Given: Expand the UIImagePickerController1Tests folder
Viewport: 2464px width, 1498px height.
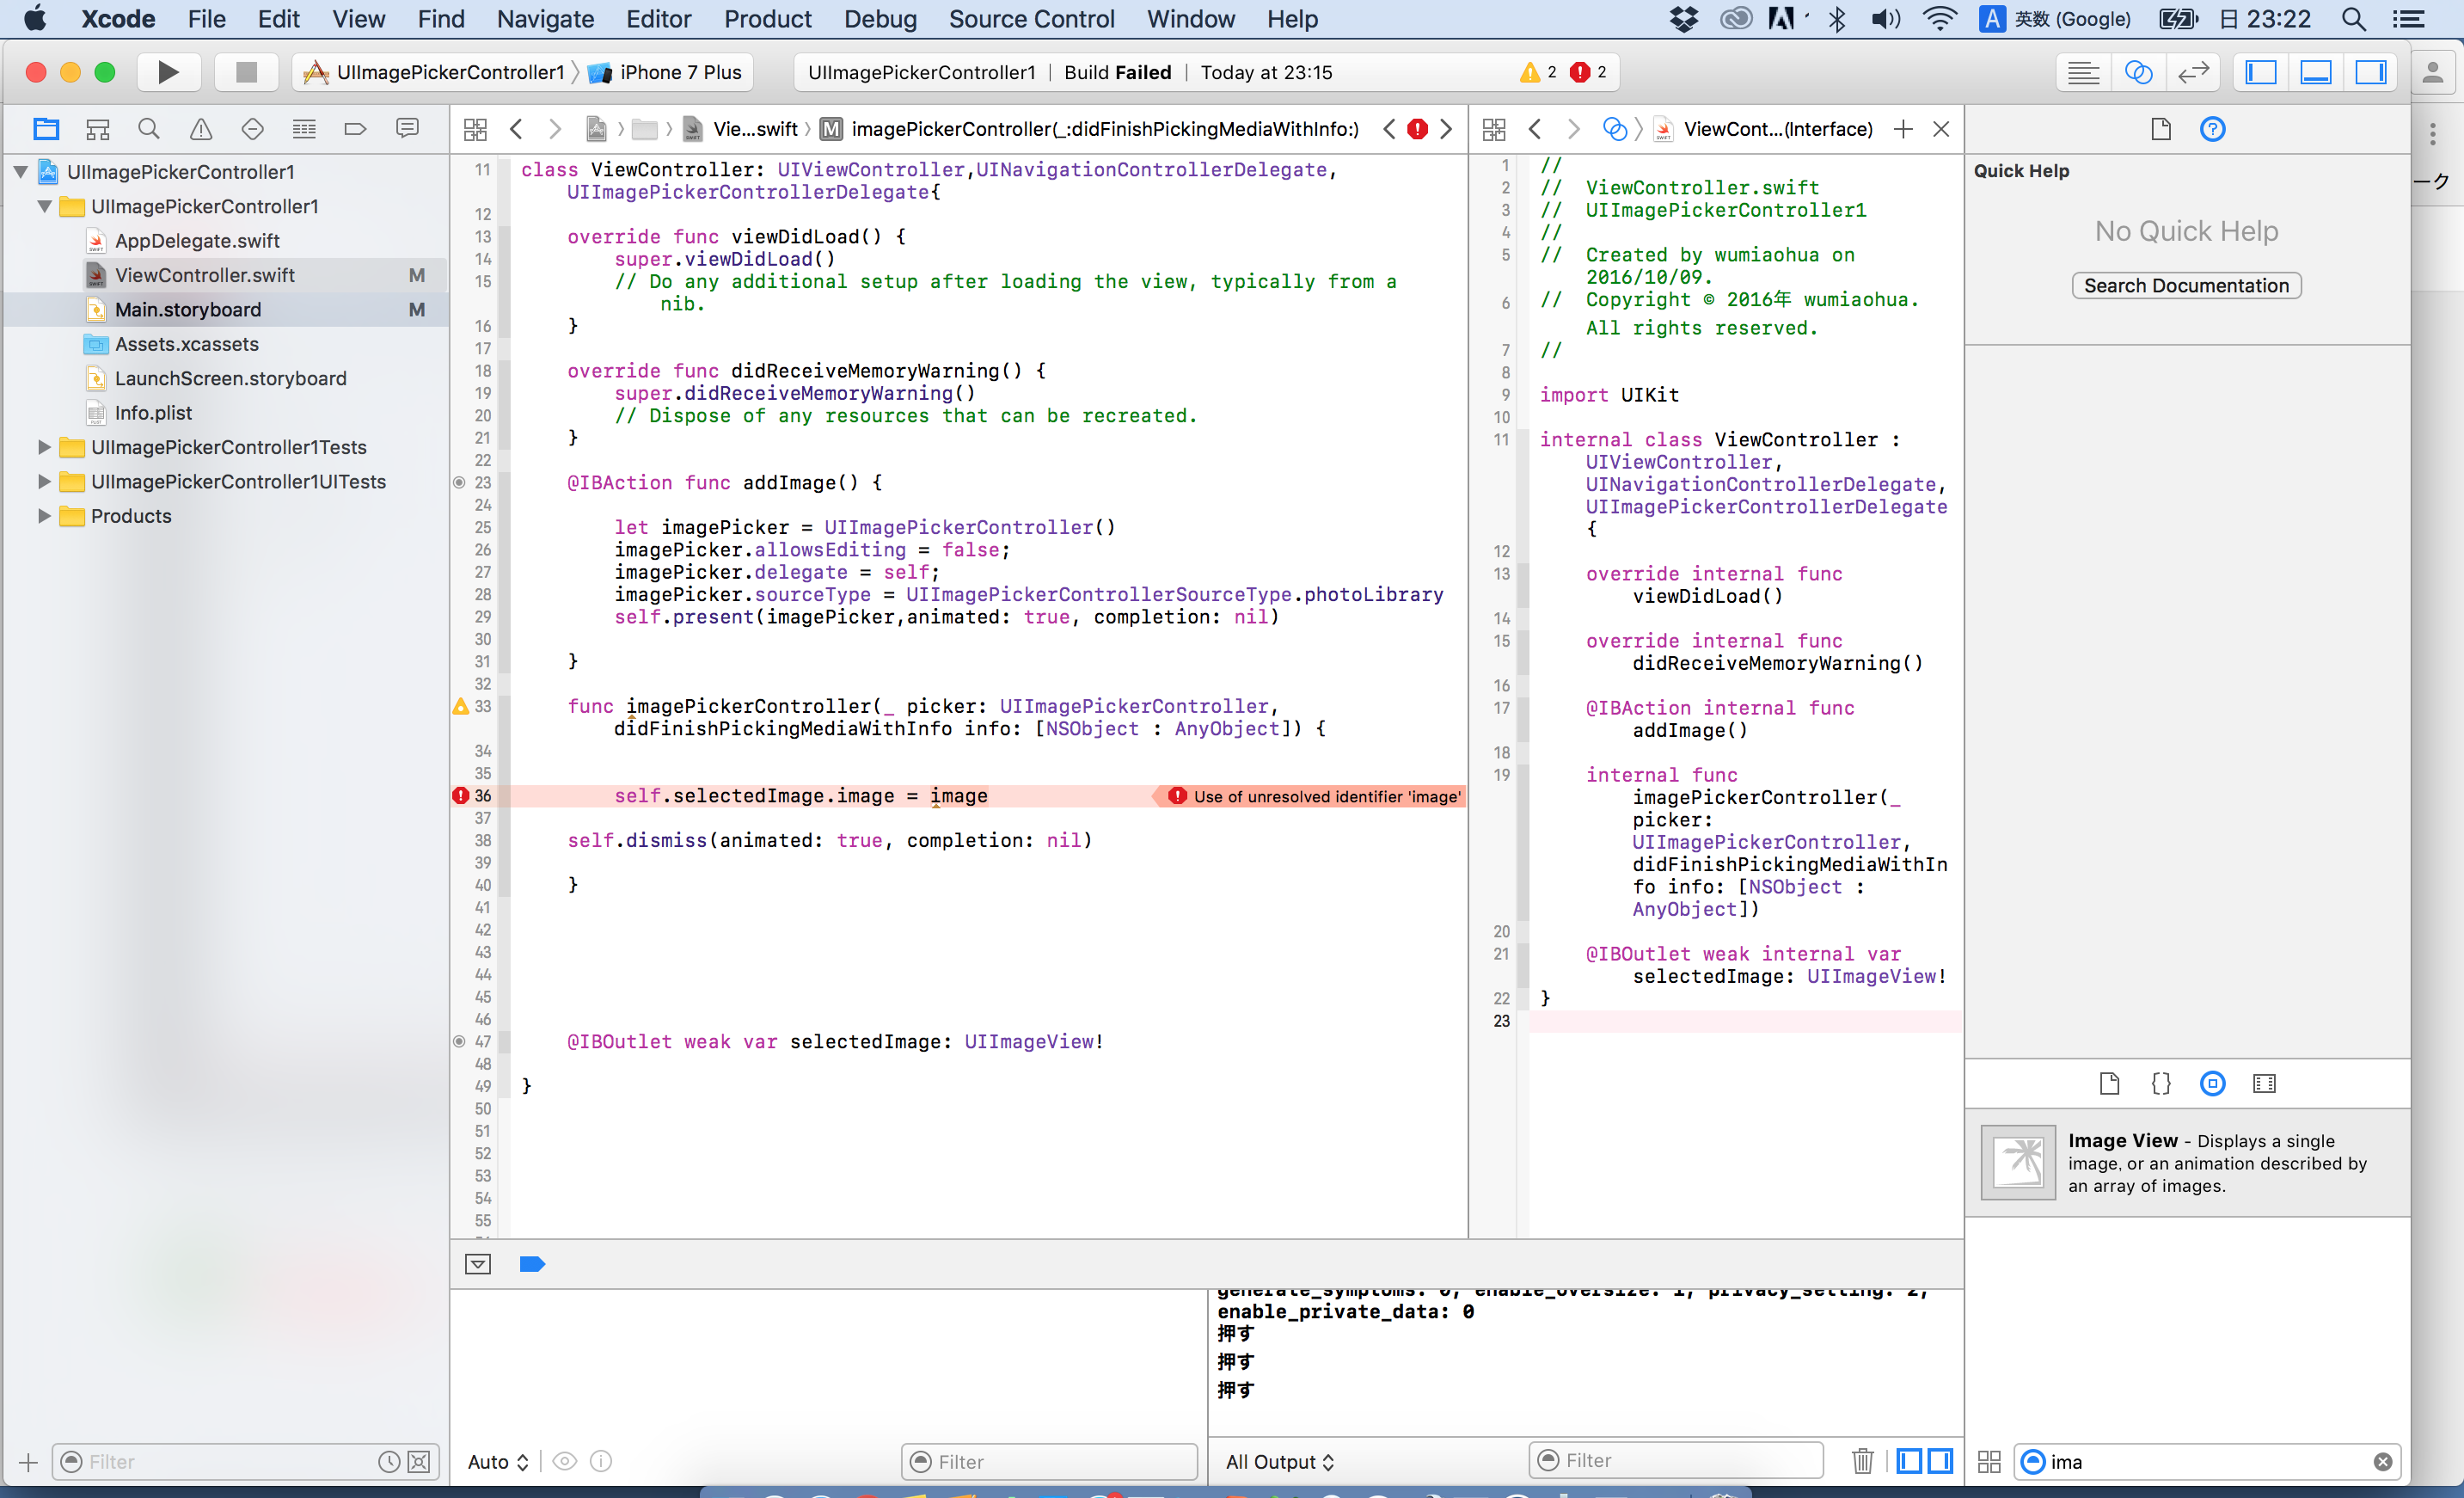Looking at the screenshot, I should [44, 447].
